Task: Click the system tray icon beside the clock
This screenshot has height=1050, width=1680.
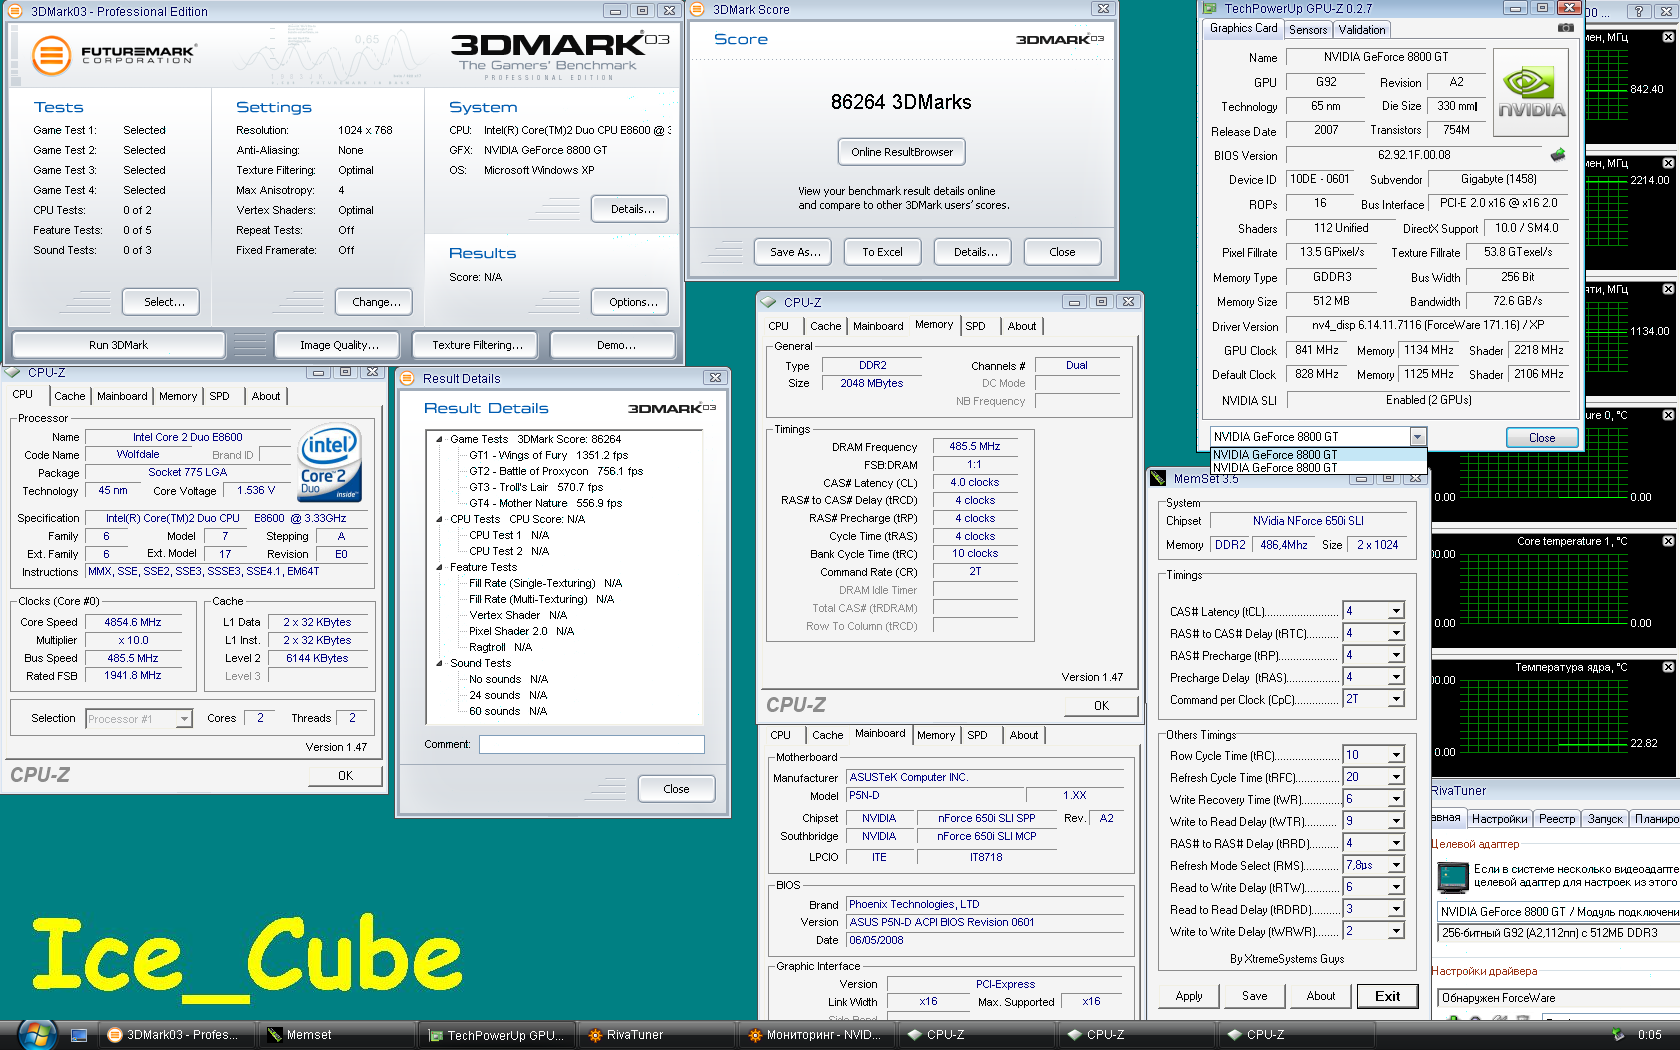Action: point(1618,1035)
